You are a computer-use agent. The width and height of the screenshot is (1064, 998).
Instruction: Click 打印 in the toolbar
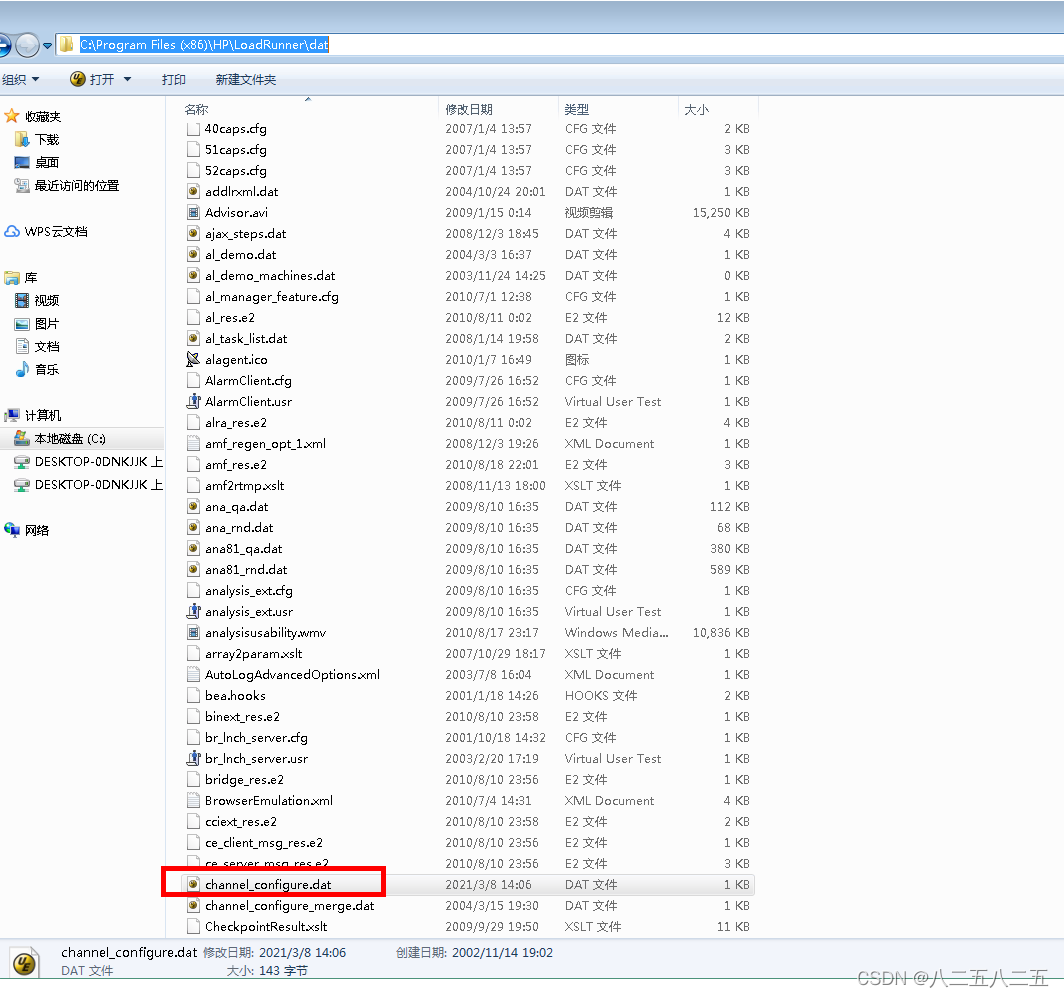coord(174,80)
